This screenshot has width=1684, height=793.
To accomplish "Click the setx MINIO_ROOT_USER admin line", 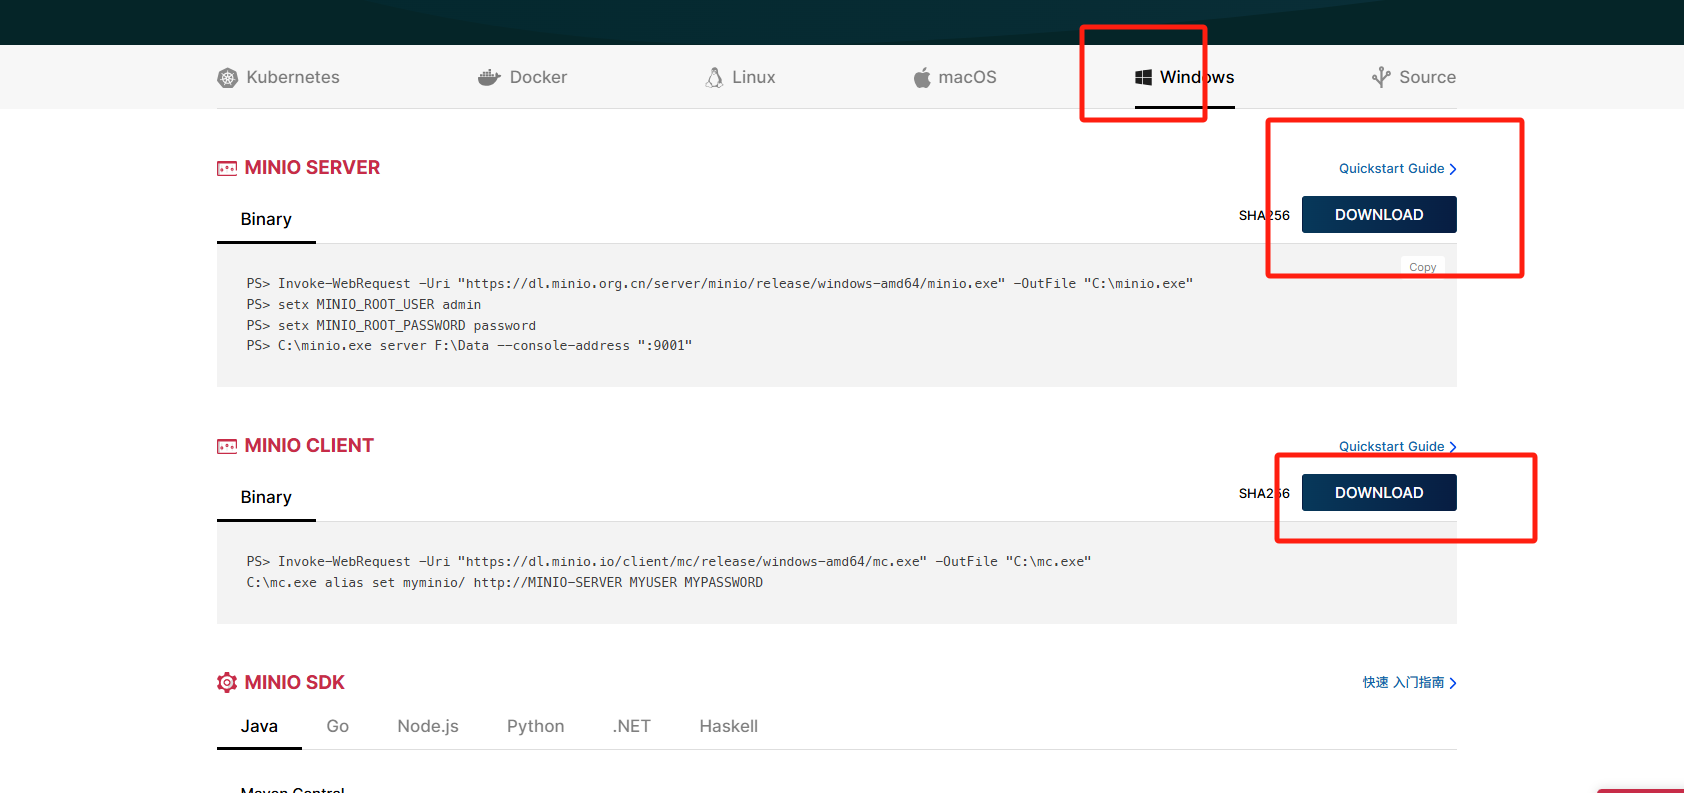I will pos(364,304).
